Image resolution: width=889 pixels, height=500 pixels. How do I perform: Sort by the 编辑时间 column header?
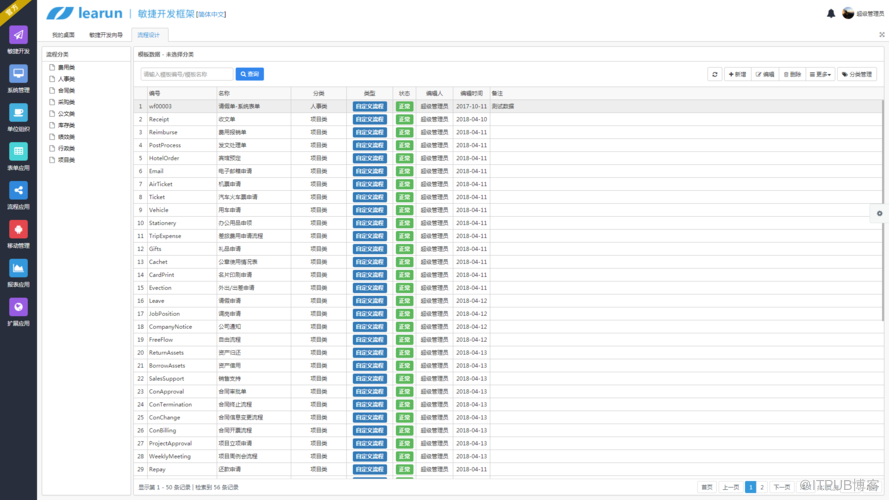click(471, 93)
